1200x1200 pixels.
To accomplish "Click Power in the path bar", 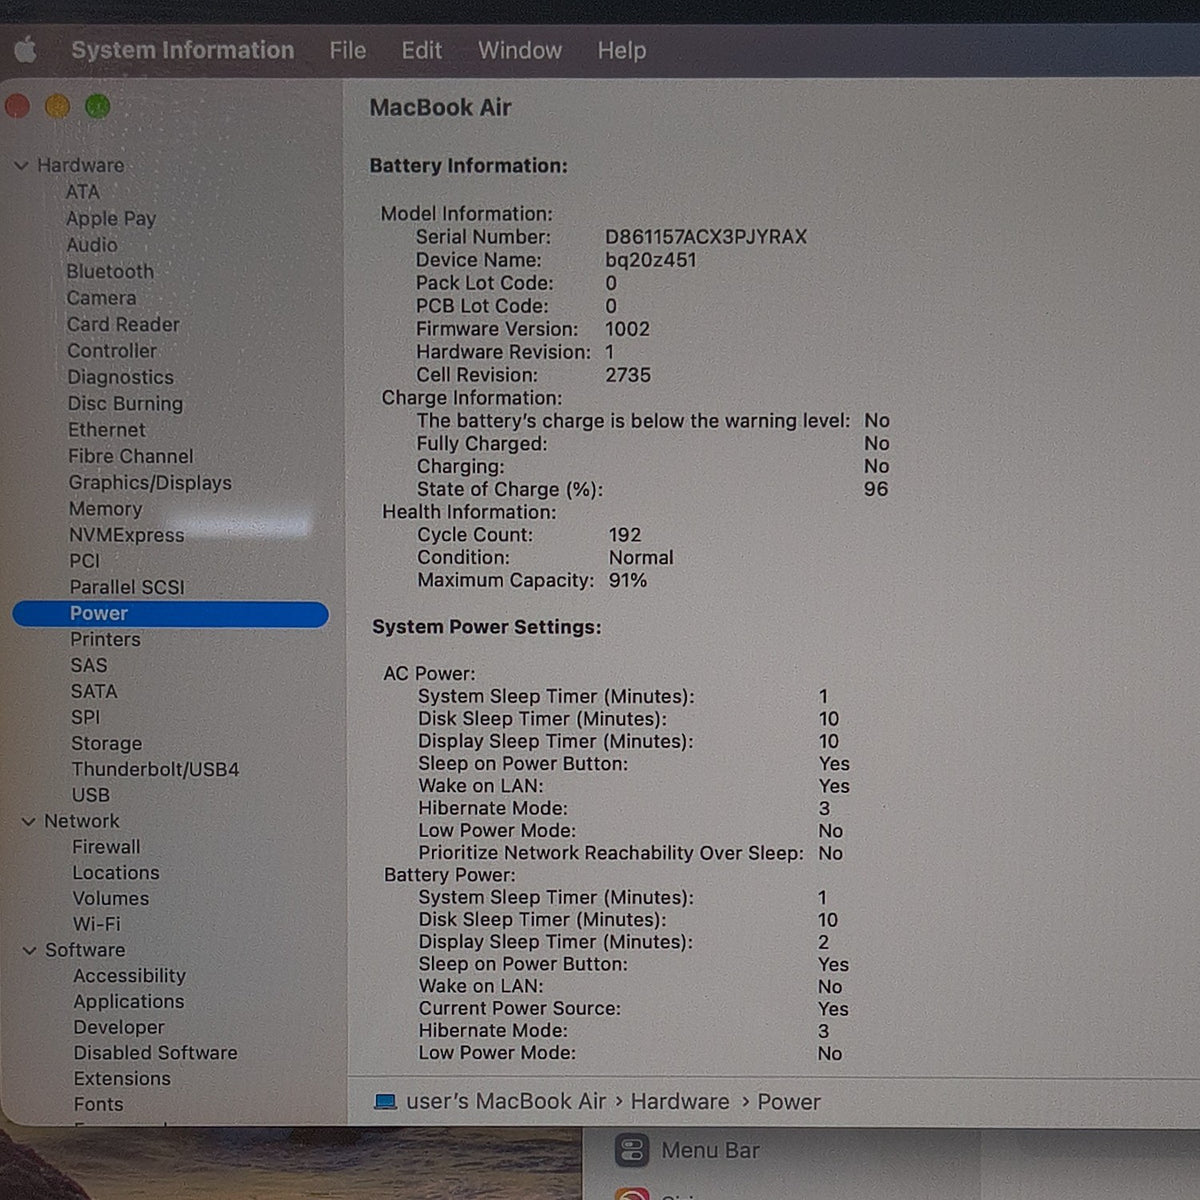I will click(789, 1102).
